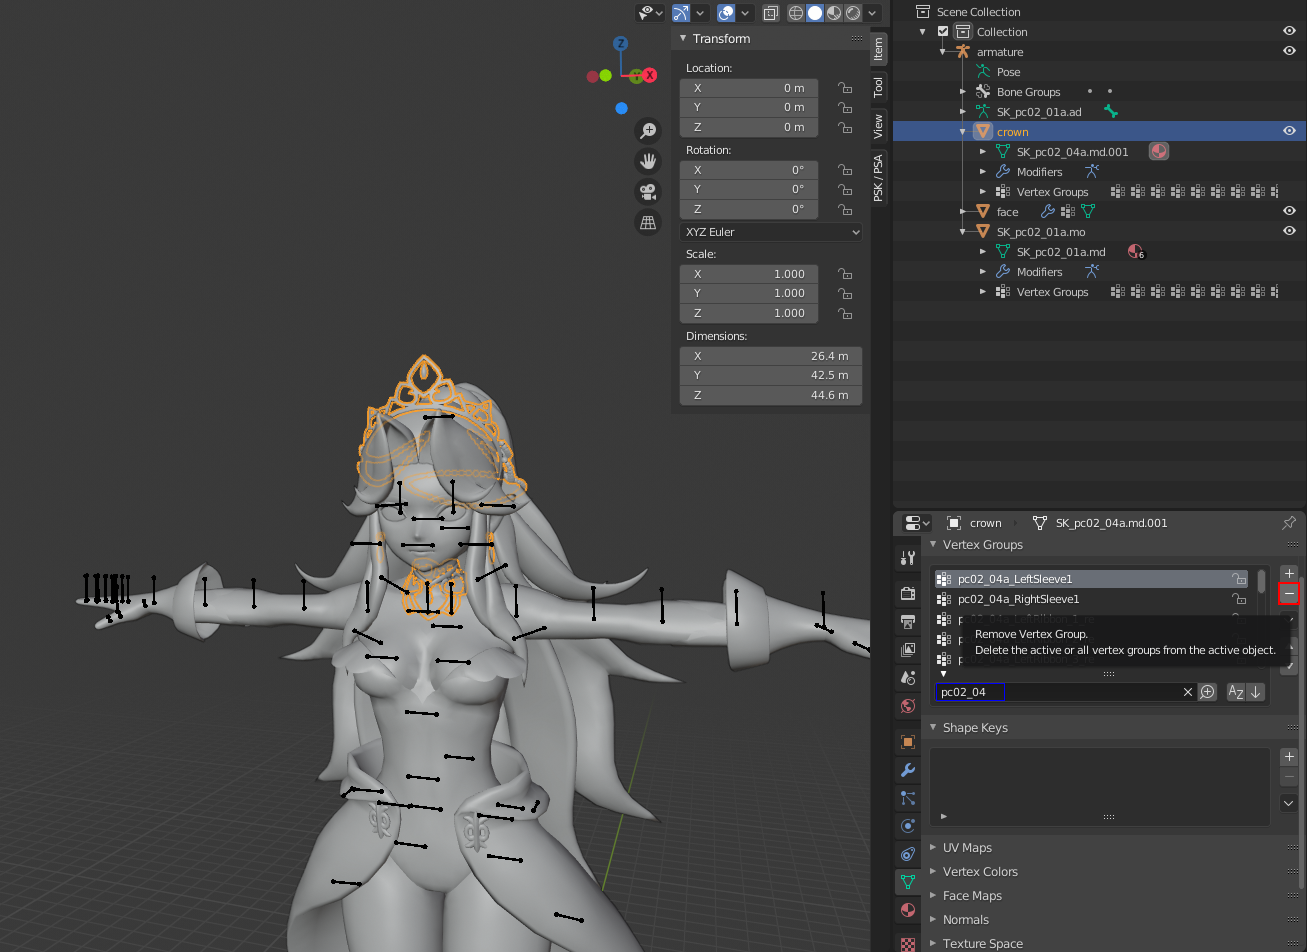Activate the hand pan view gizmo

(648, 161)
